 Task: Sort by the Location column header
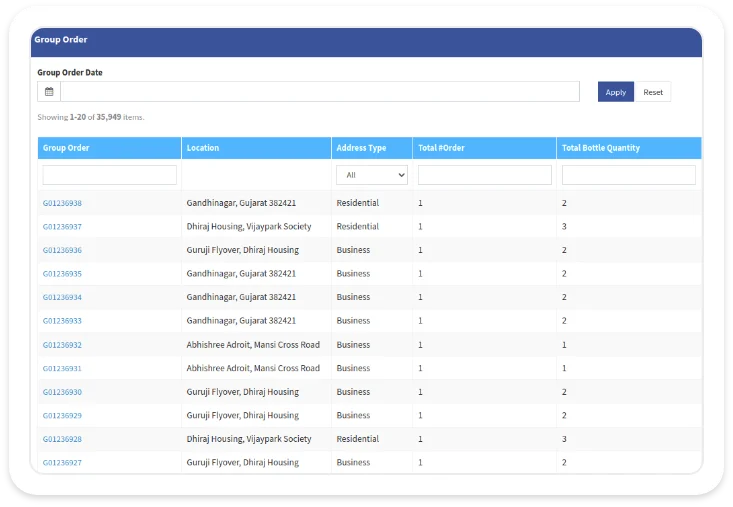[203, 148]
